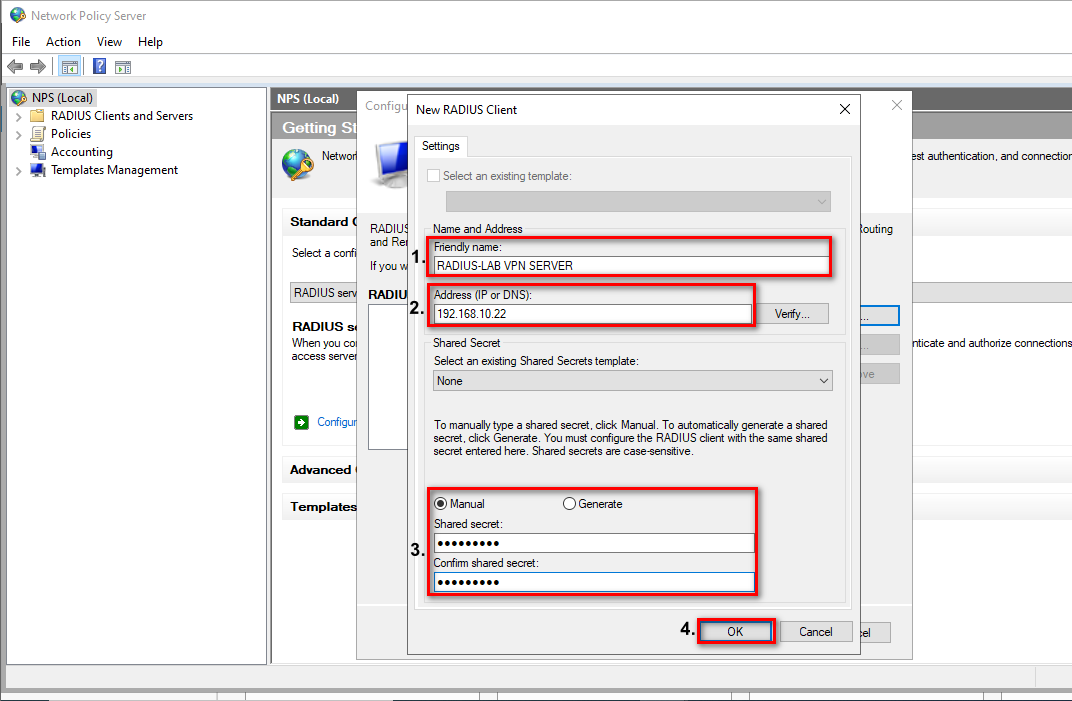Select the Manual radio button
Viewport: 1072px width, 701px height.
coord(441,504)
